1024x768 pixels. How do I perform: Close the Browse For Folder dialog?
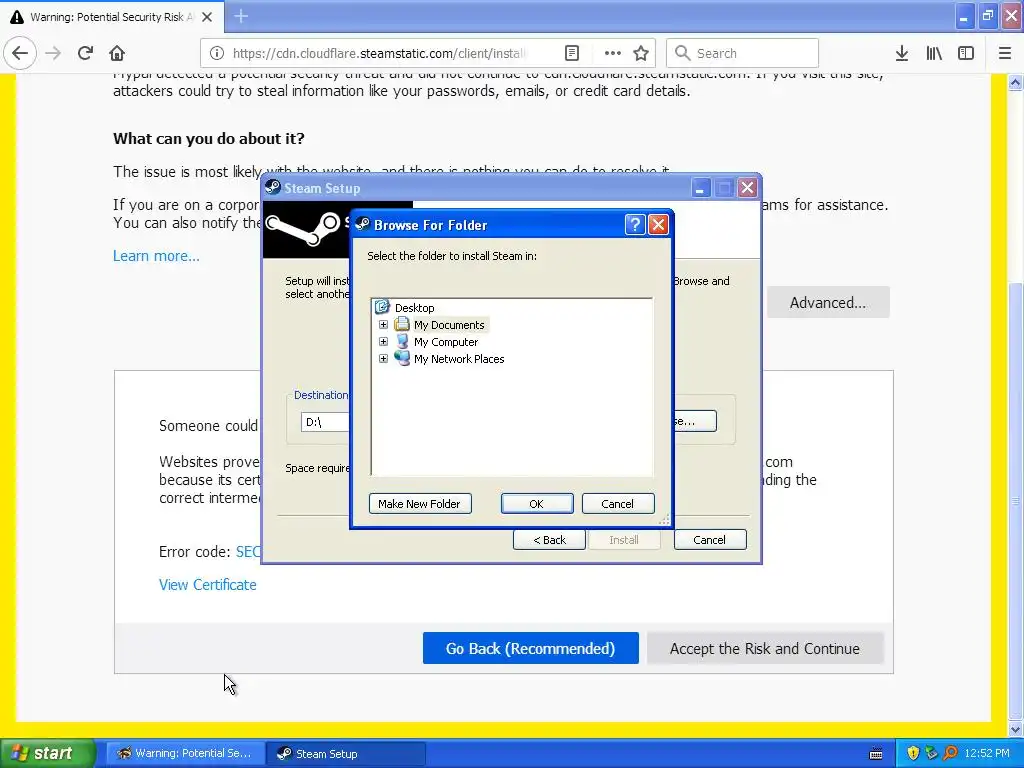[x=658, y=225]
